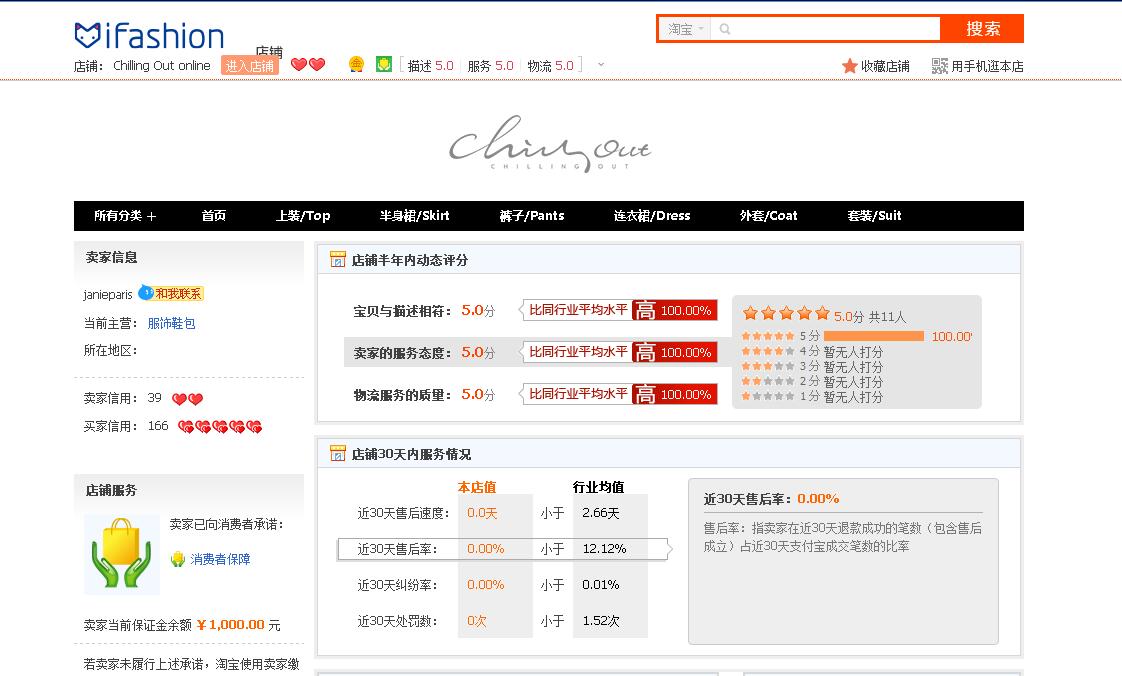This screenshot has width=1122, height=676.
Task: Click the 消费者保障 link
Action: (220, 559)
